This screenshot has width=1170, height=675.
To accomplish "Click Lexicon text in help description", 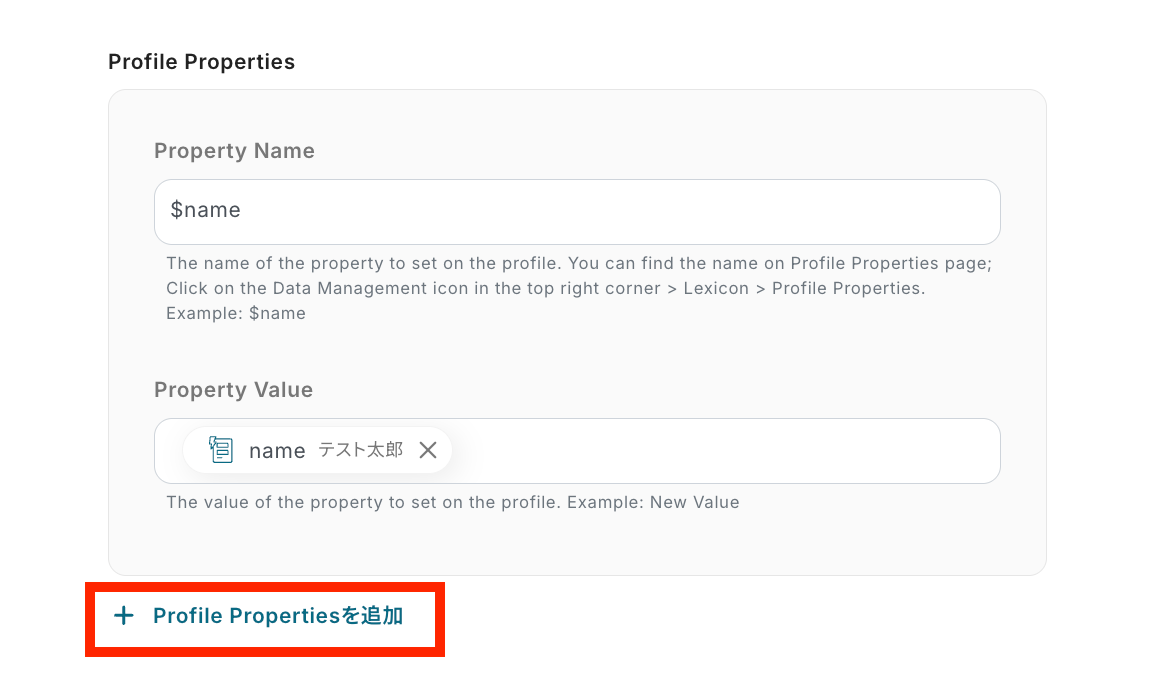I will pyautogui.click(x=719, y=288).
